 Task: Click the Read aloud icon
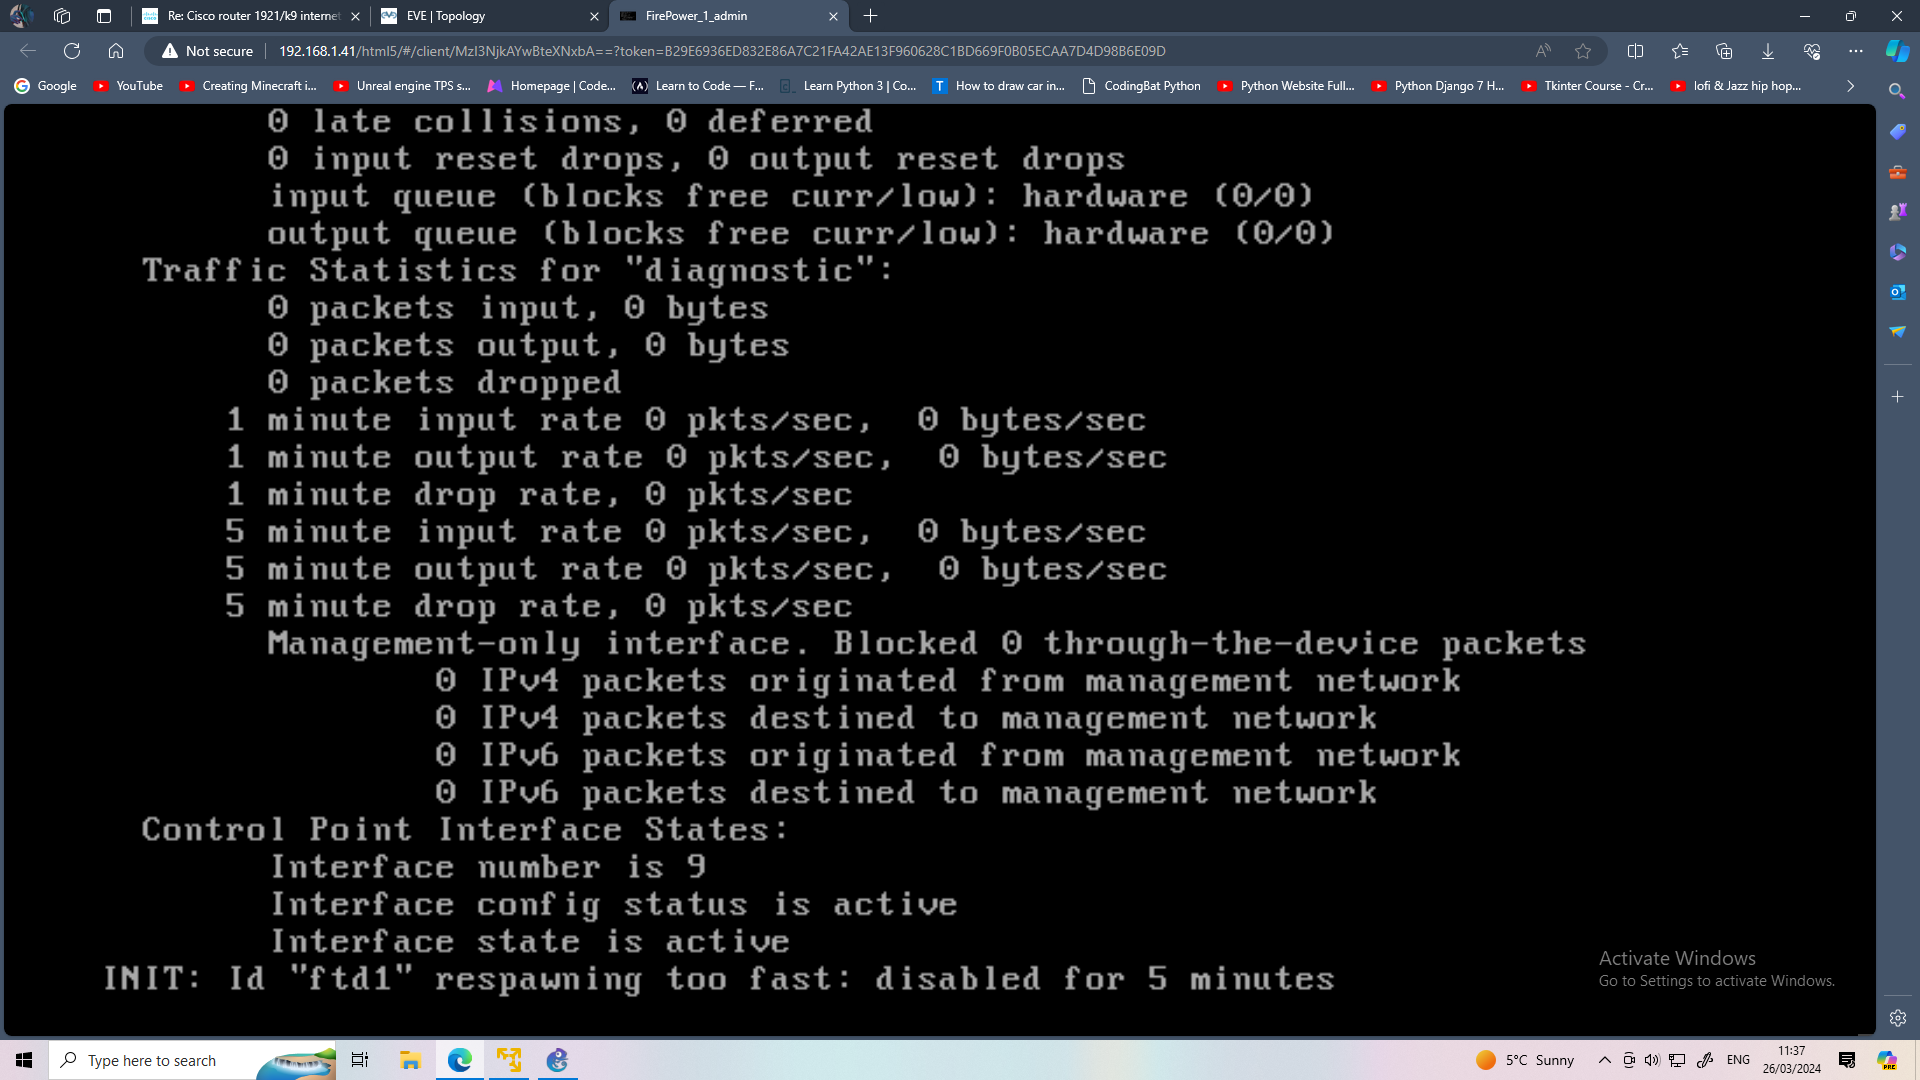click(x=1543, y=51)
